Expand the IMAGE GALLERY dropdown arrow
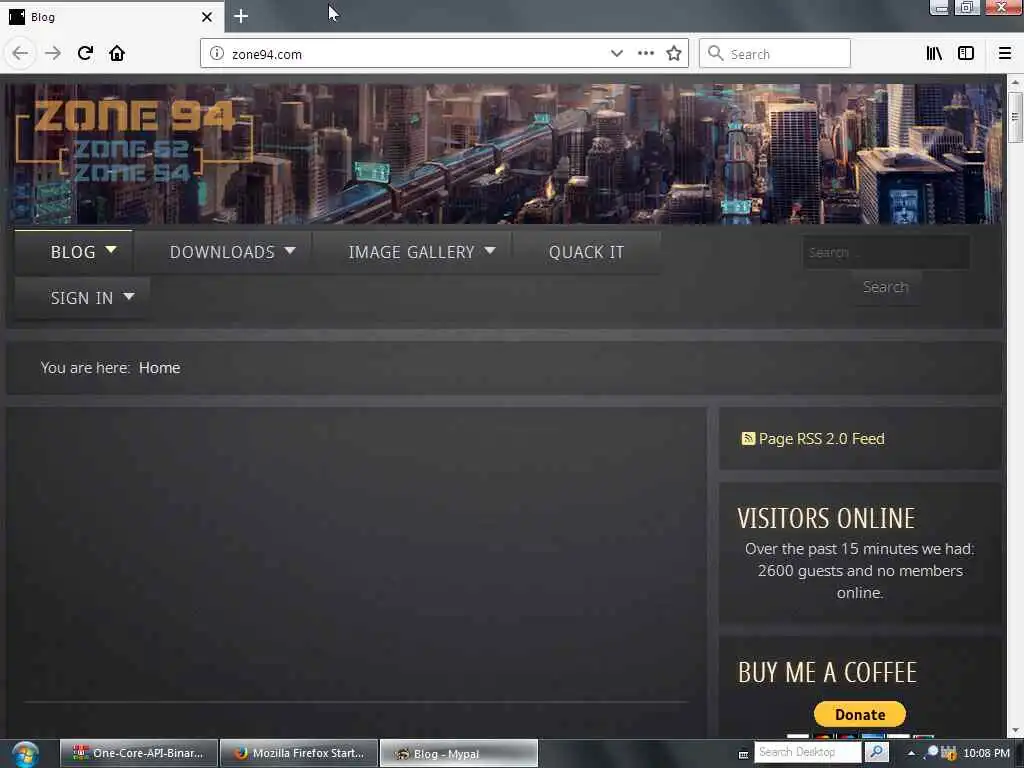The image size is (1024, 768). coord(490,251)
